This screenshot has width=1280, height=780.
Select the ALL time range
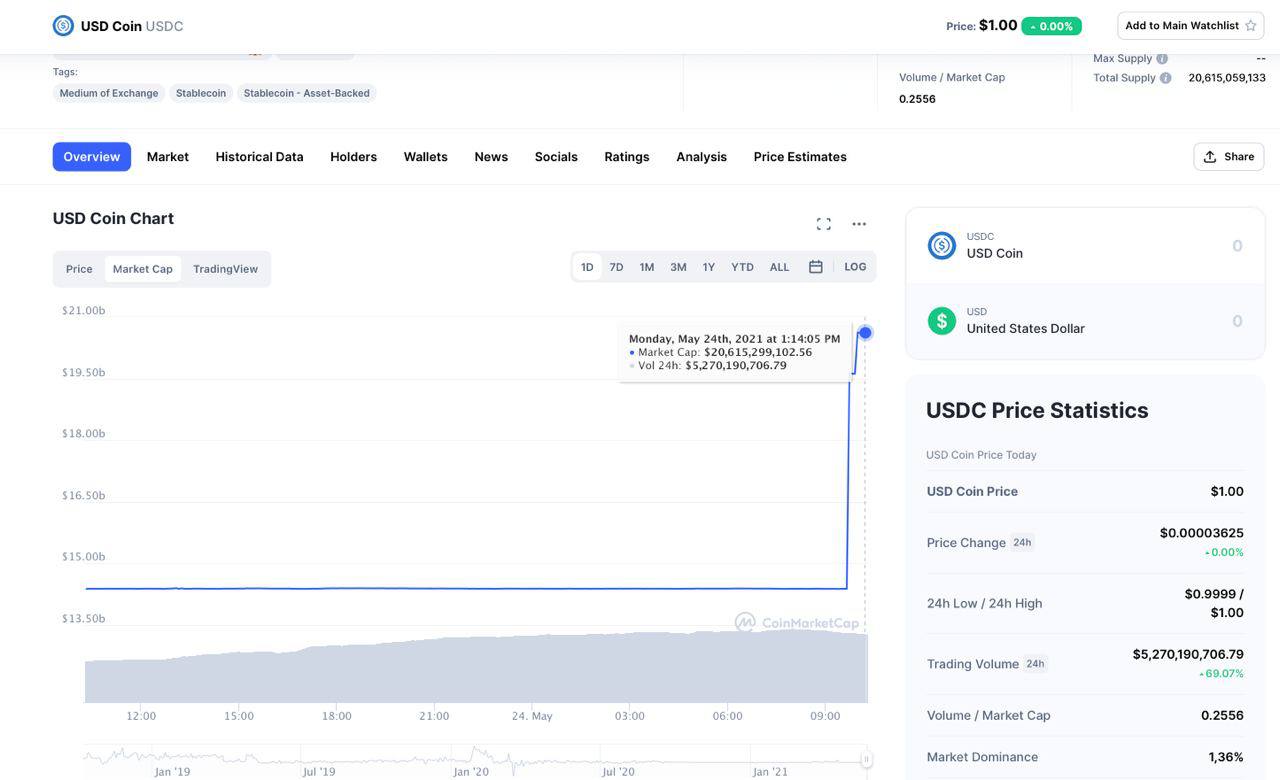780,267
